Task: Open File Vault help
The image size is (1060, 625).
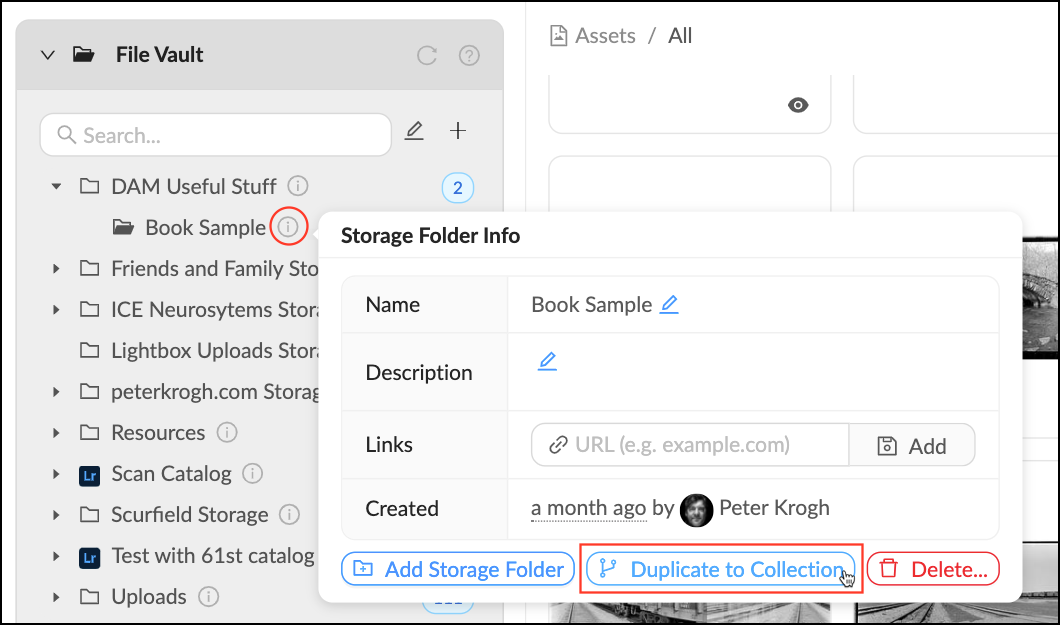Action: tap(469, 55)
